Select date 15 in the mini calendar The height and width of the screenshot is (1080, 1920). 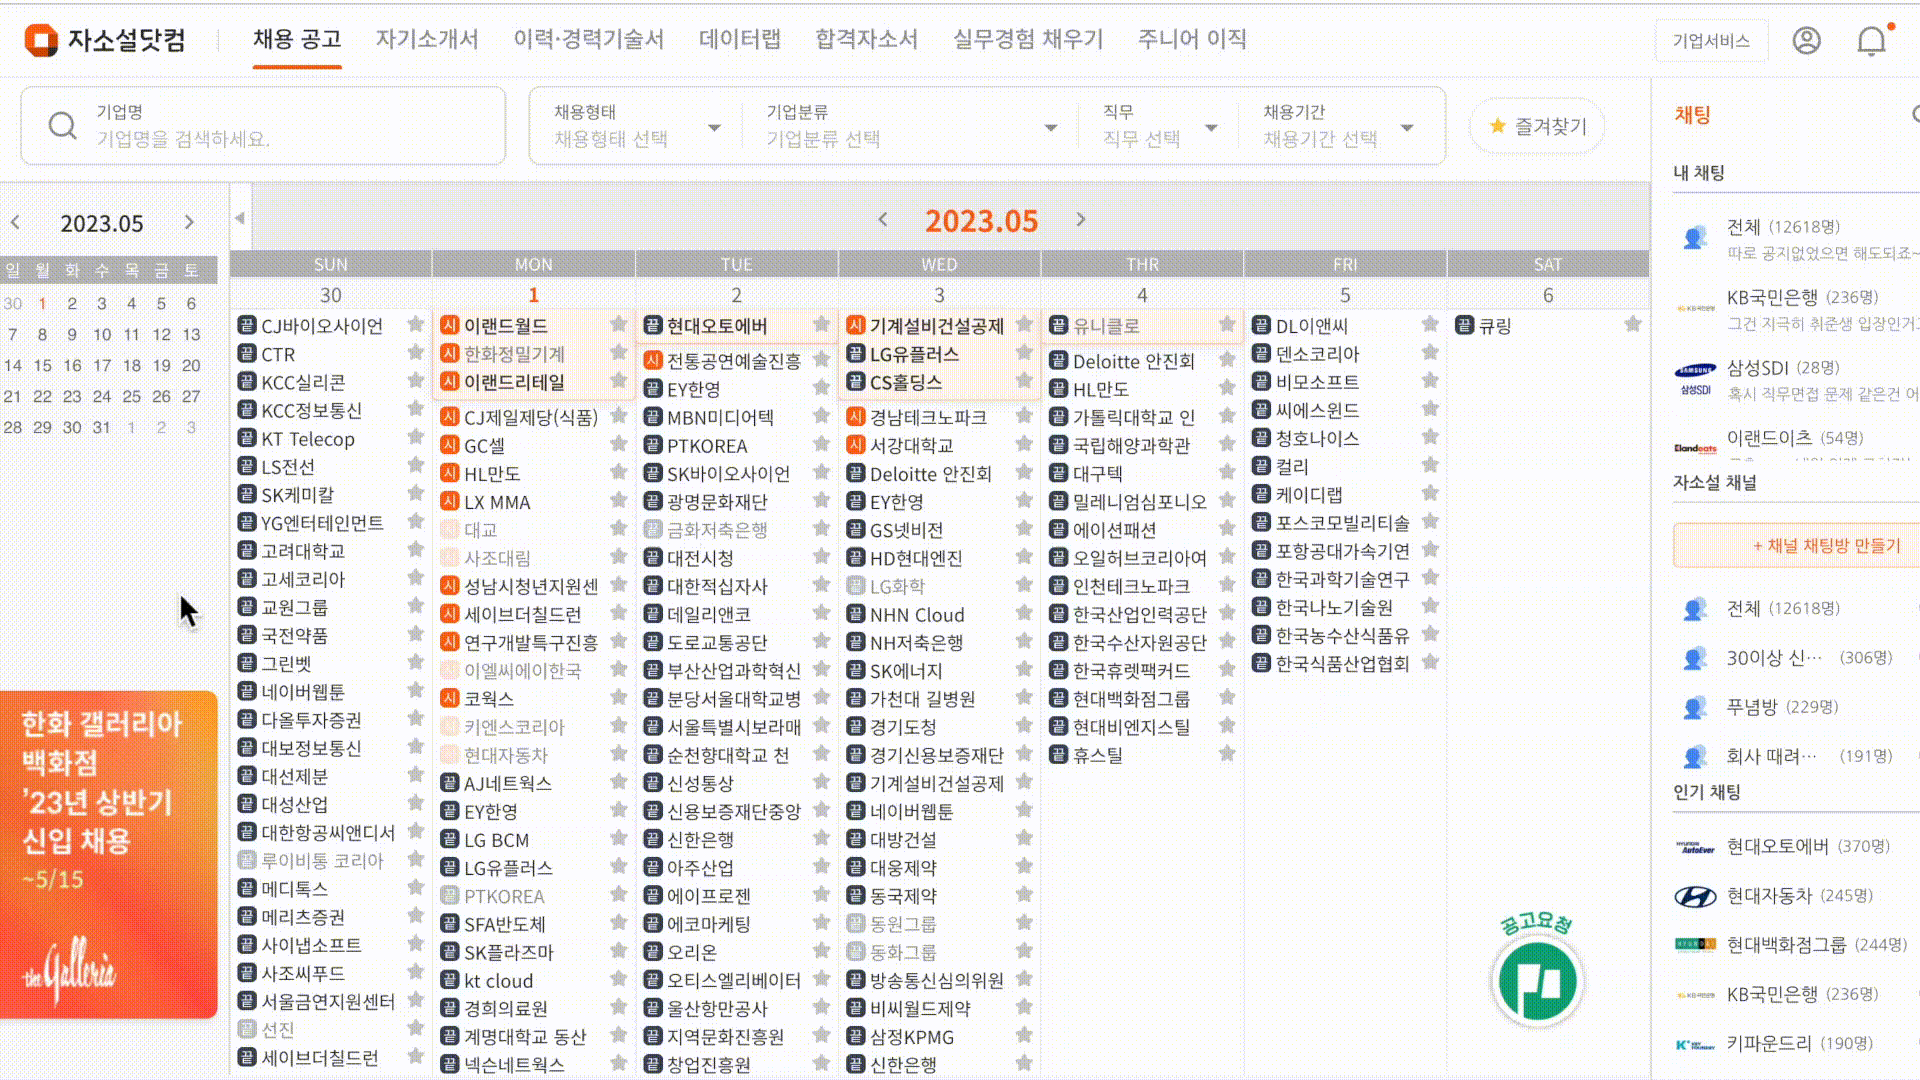[42, 365]
